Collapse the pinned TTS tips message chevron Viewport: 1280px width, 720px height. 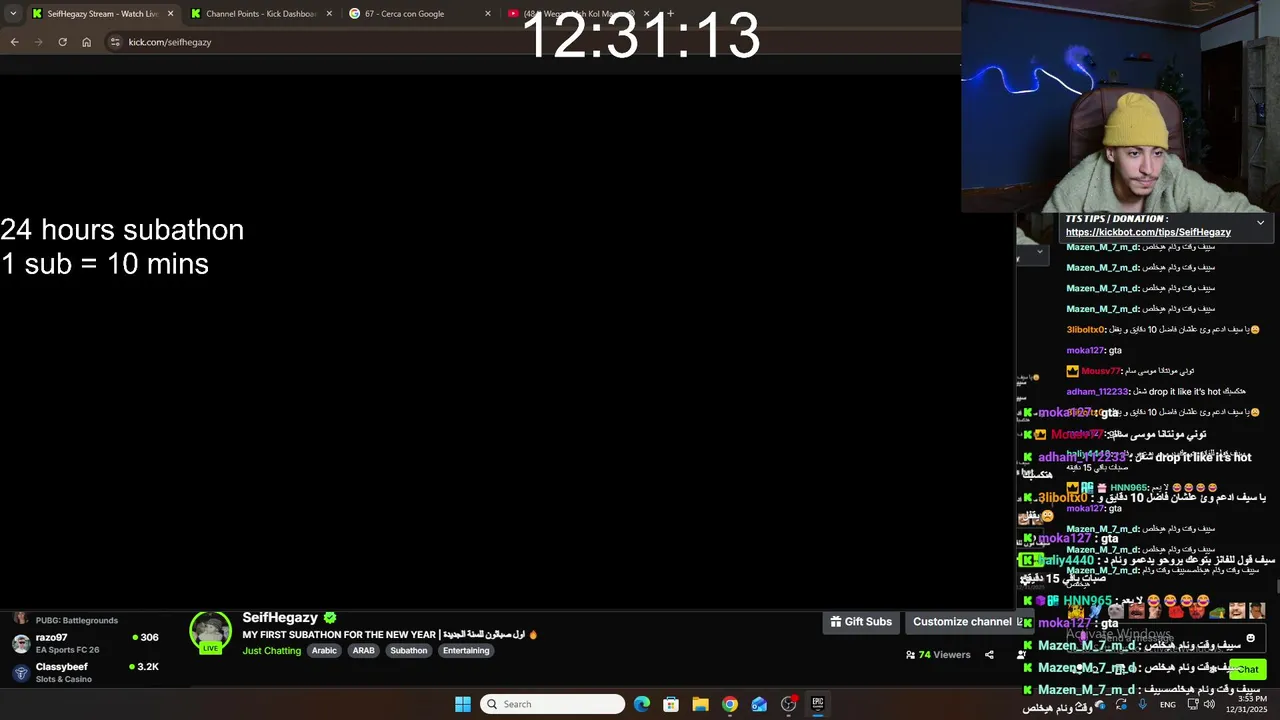1260,223
